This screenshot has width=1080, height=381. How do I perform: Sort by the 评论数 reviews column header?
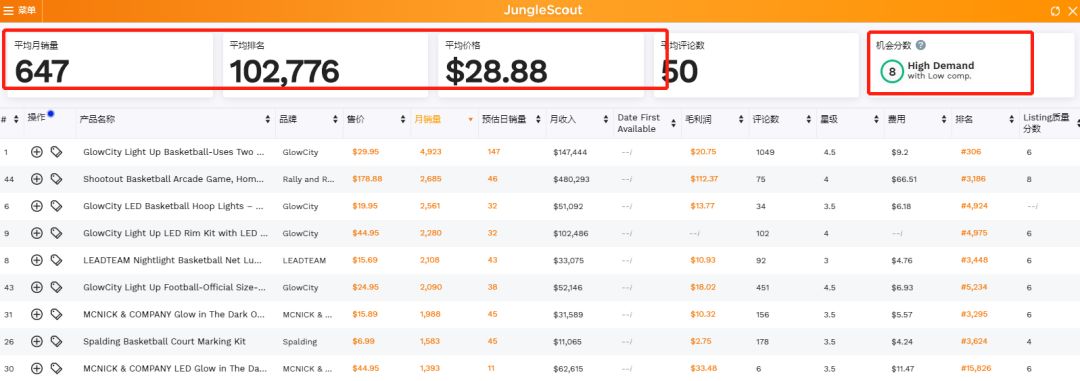(x=766, y=119)
